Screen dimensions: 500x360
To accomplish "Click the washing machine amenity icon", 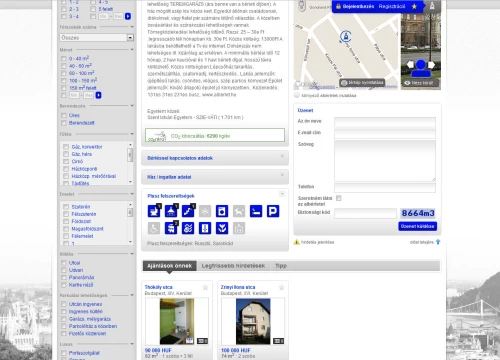I will pos(222,211).
